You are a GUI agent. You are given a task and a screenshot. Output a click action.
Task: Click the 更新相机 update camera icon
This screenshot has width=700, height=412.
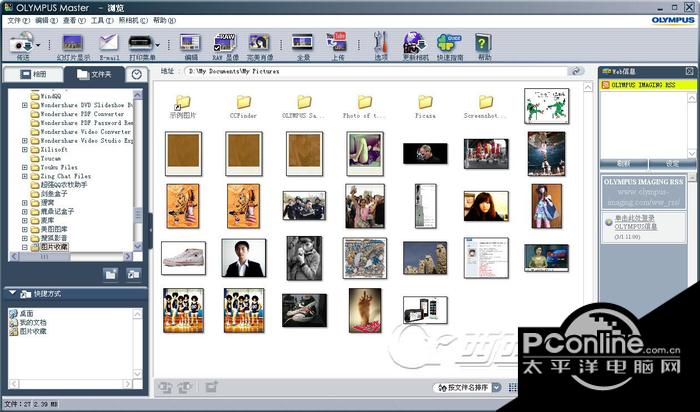415,43
